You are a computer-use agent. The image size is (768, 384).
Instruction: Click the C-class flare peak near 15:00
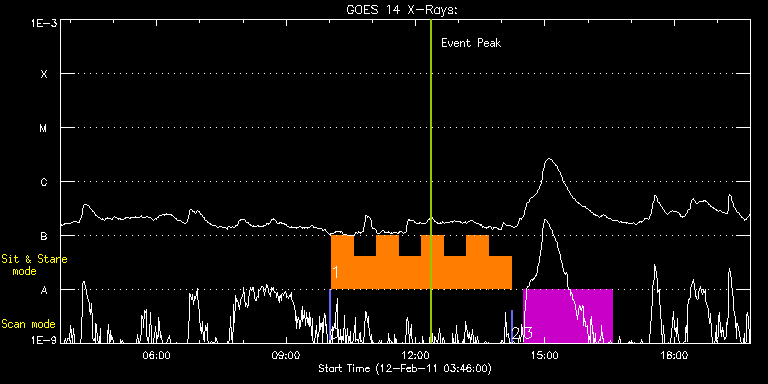[549, 159]
